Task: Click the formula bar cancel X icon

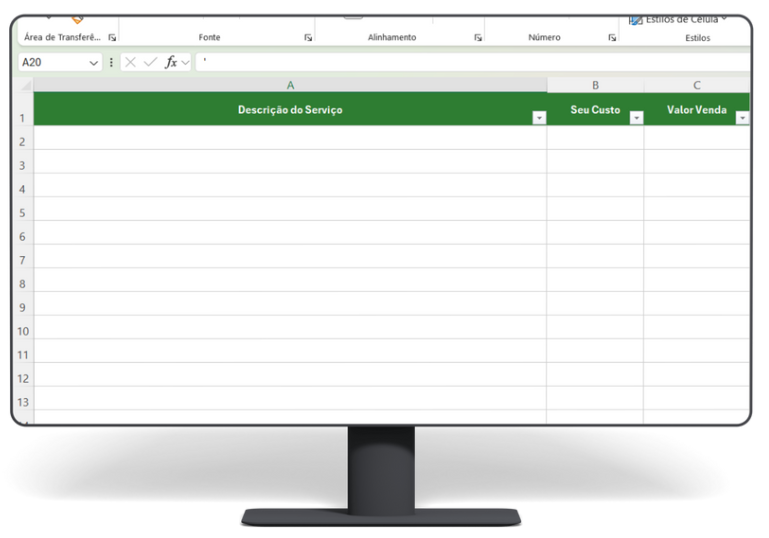Action: [x=131, y=62]
